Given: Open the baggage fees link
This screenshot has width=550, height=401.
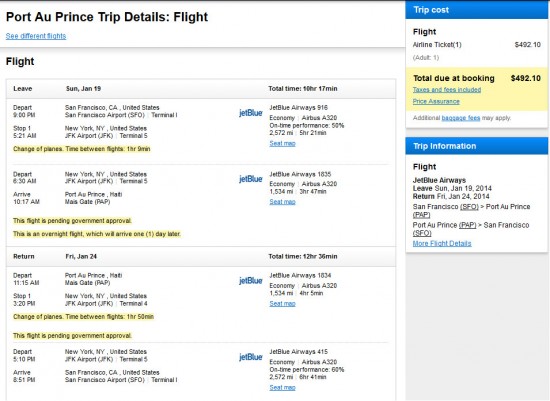Looking at the screenshot, I should click(461, 118).
